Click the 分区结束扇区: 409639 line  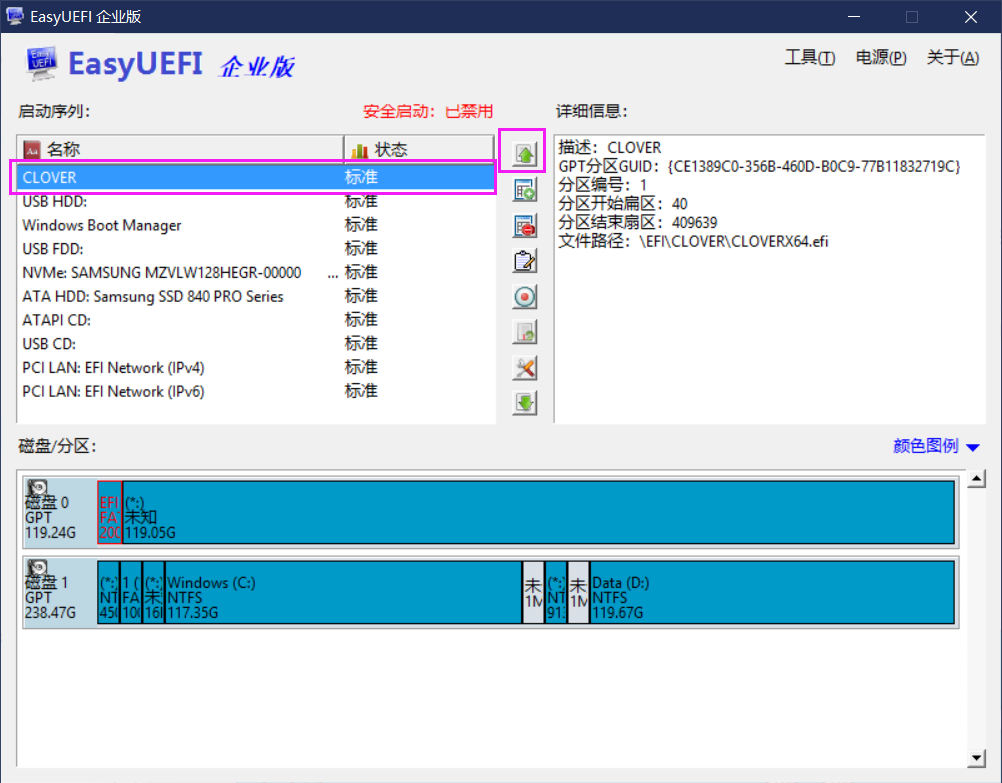[638, 222]
